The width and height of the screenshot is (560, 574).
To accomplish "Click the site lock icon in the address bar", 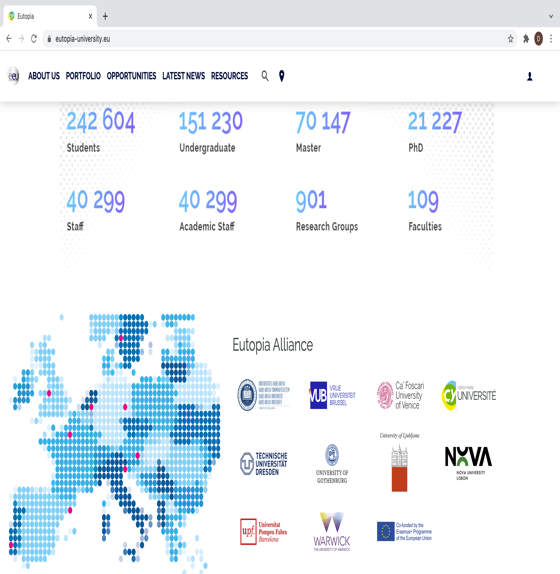I will click(x=49, y=39).
